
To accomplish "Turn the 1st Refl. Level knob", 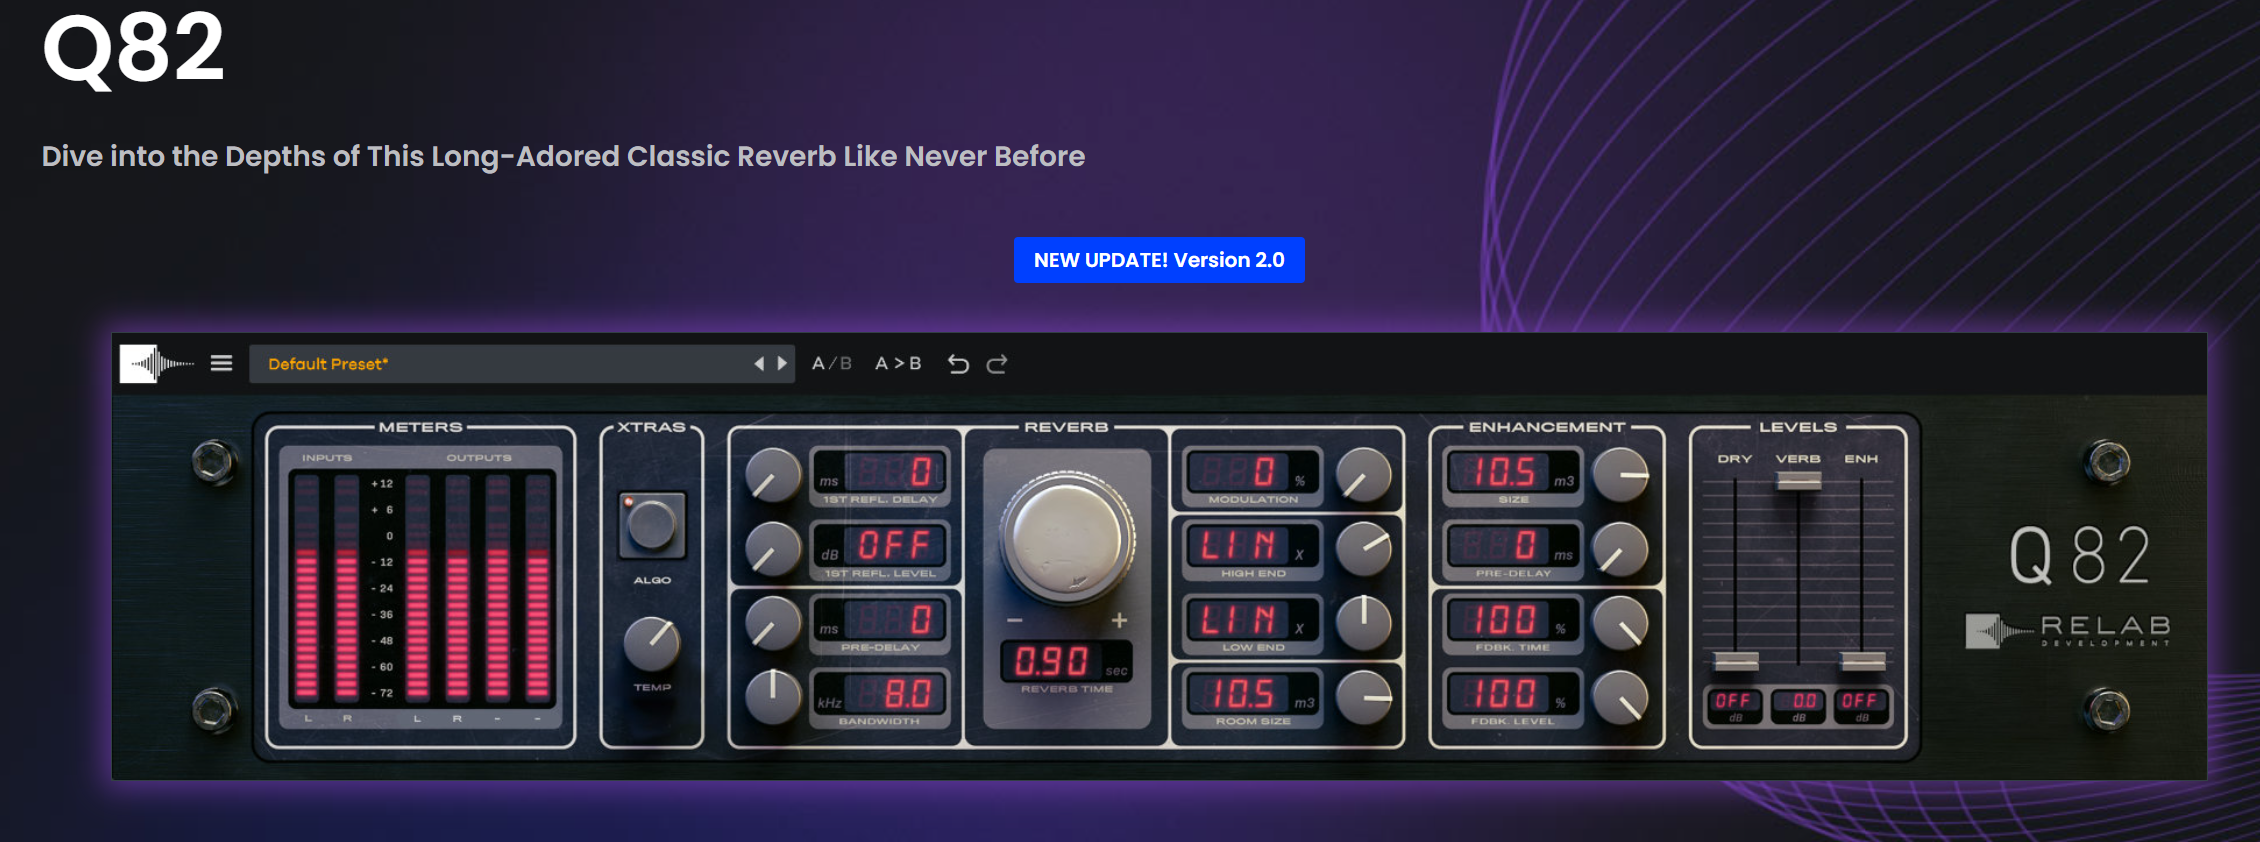I will click(x=773, y=549).
